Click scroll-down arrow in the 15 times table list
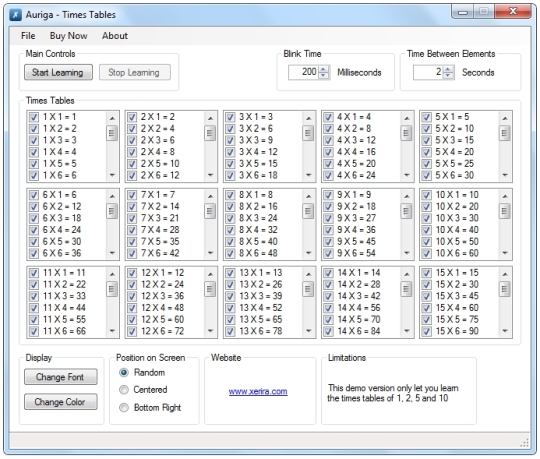 pyautogui.click(x=505, y=331)
